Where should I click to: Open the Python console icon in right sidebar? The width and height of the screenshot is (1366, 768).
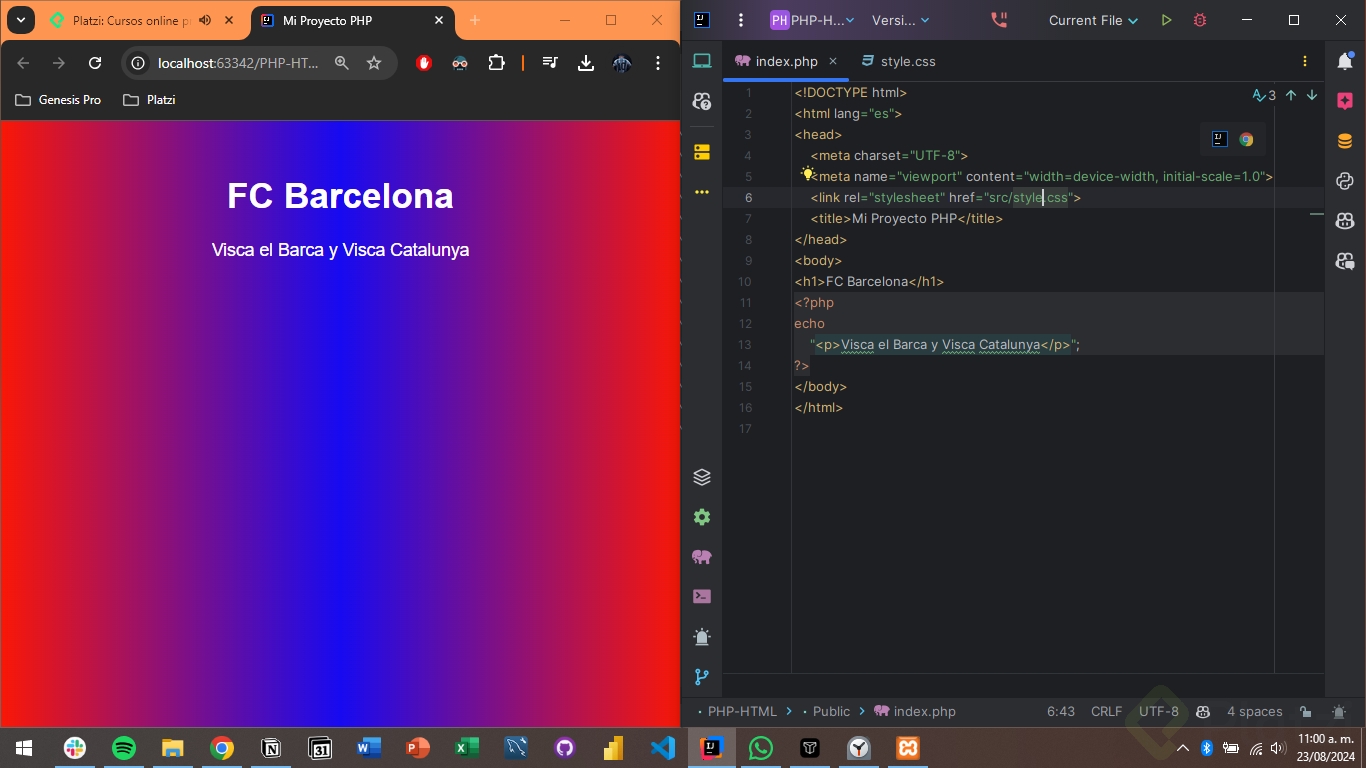pyautogui.click(x=1345, y=181)
